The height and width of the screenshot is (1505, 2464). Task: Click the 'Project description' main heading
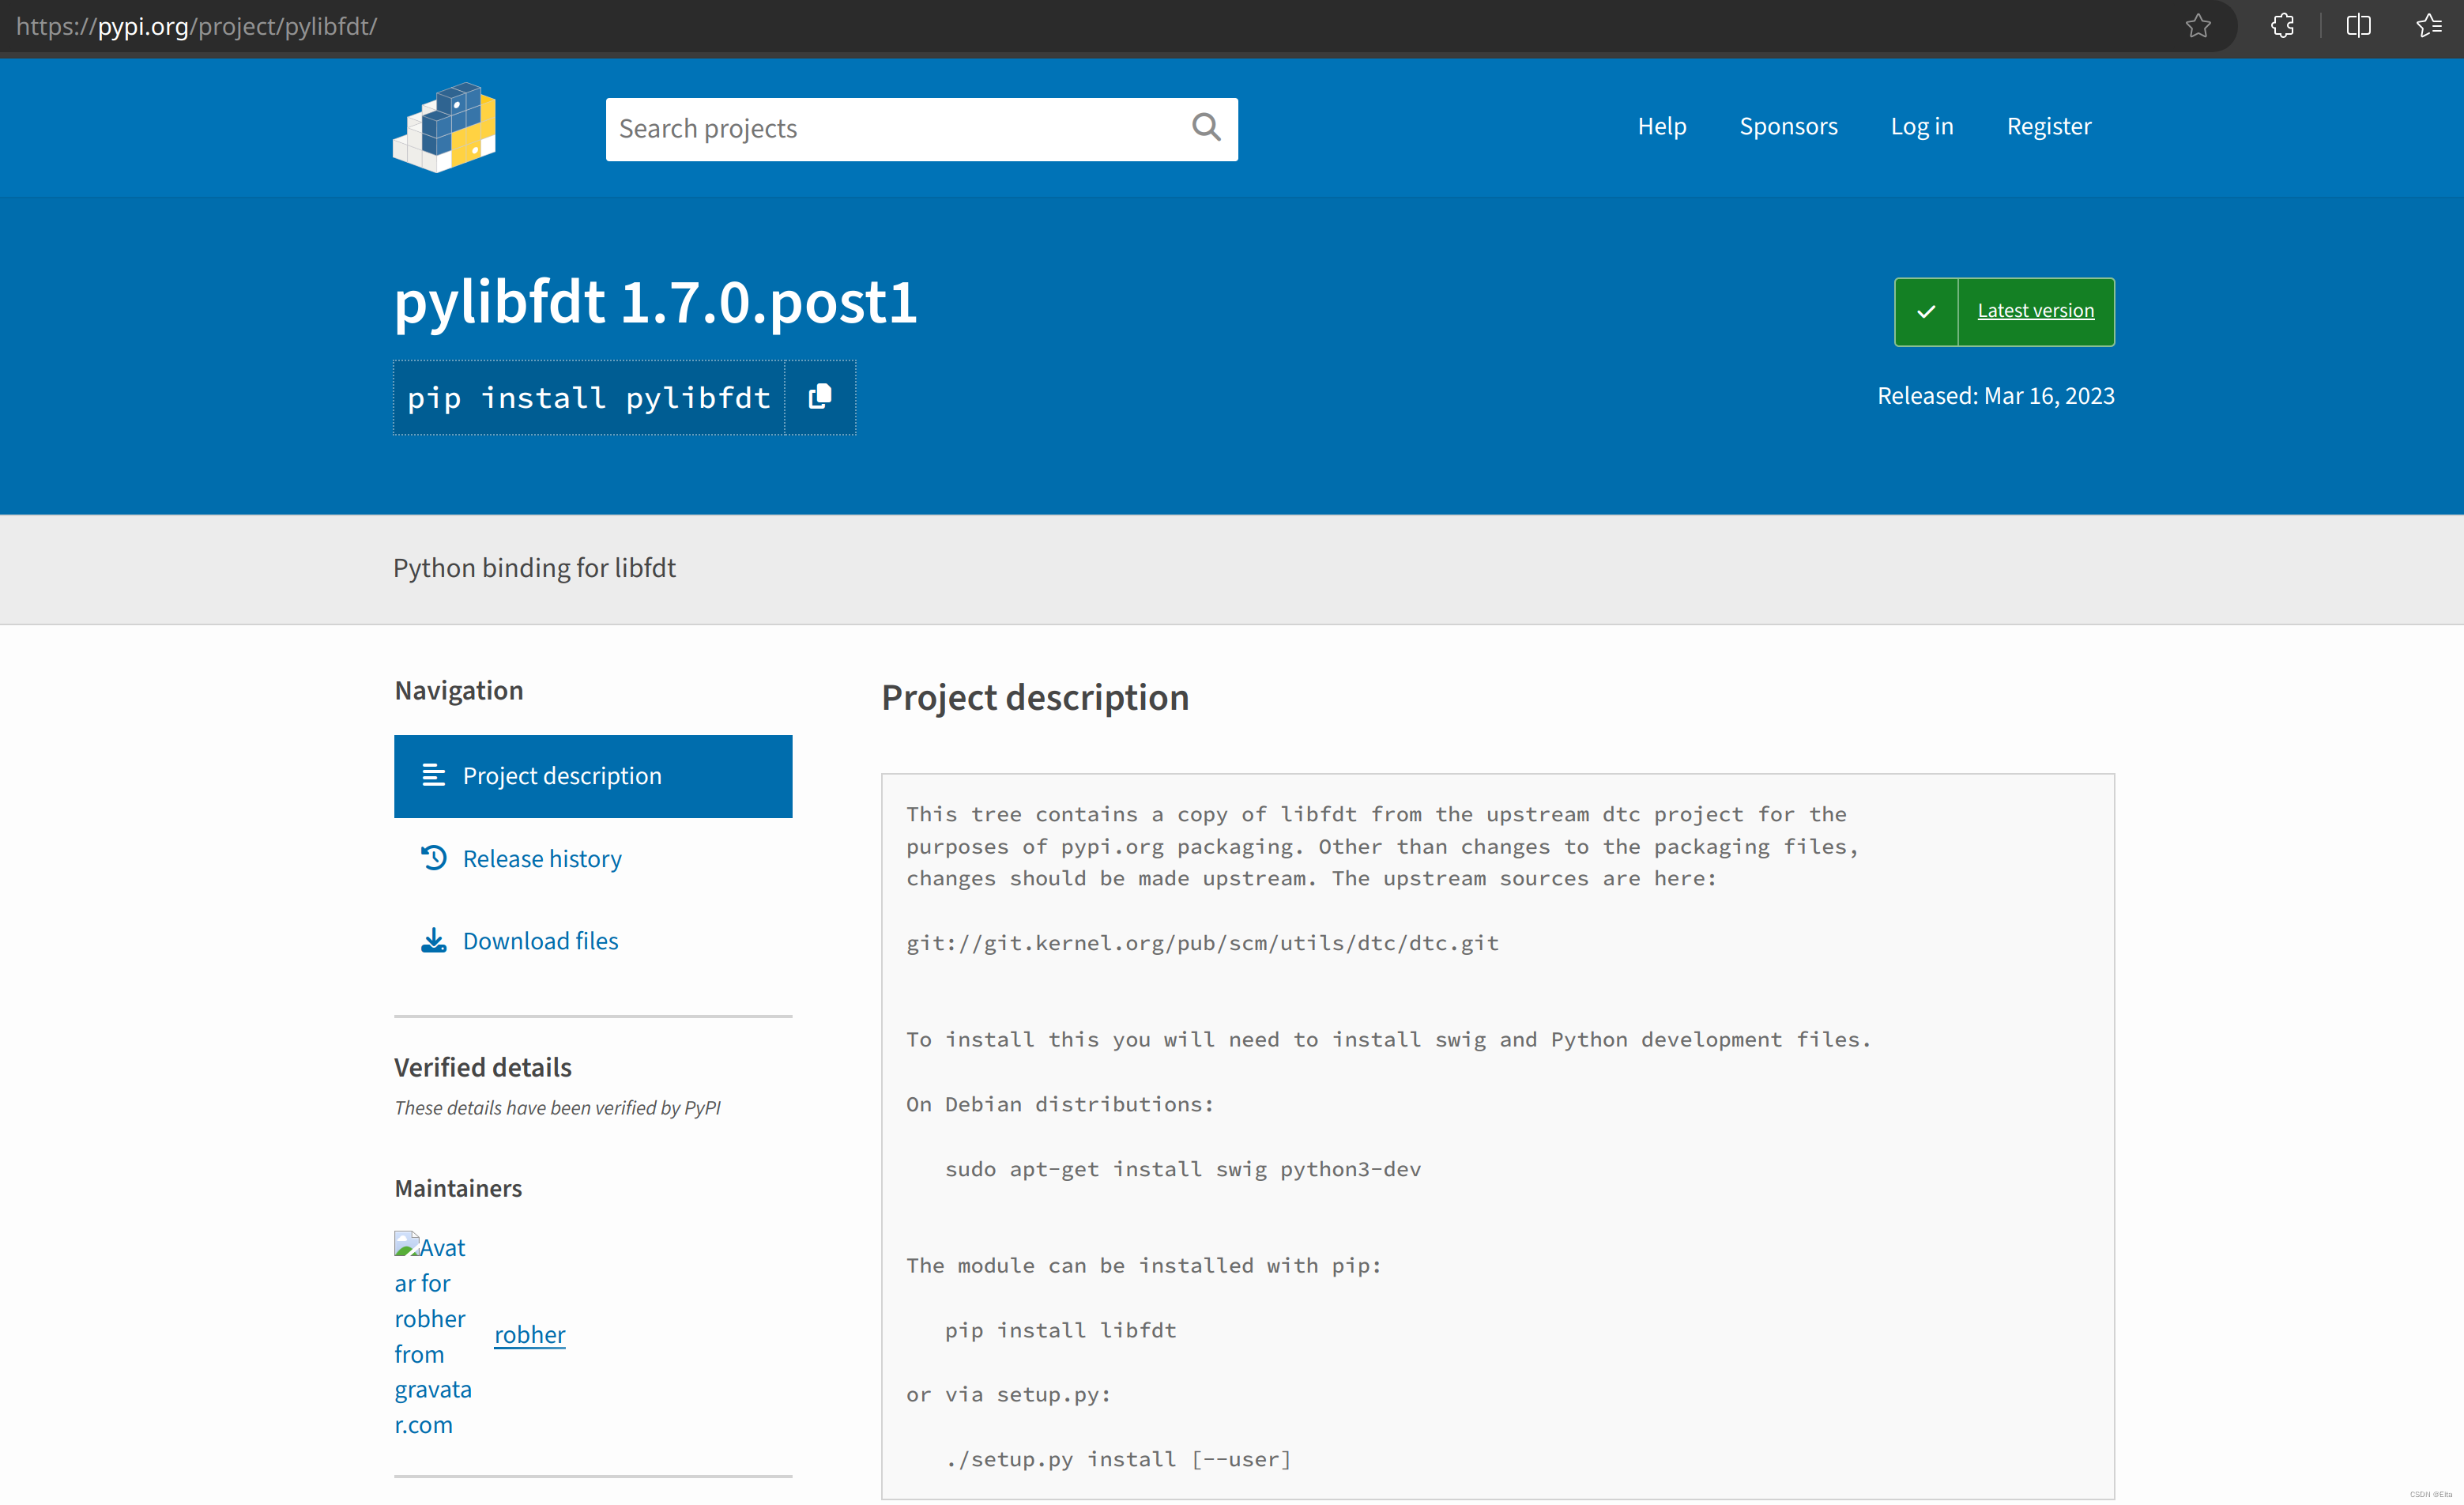1035,698
